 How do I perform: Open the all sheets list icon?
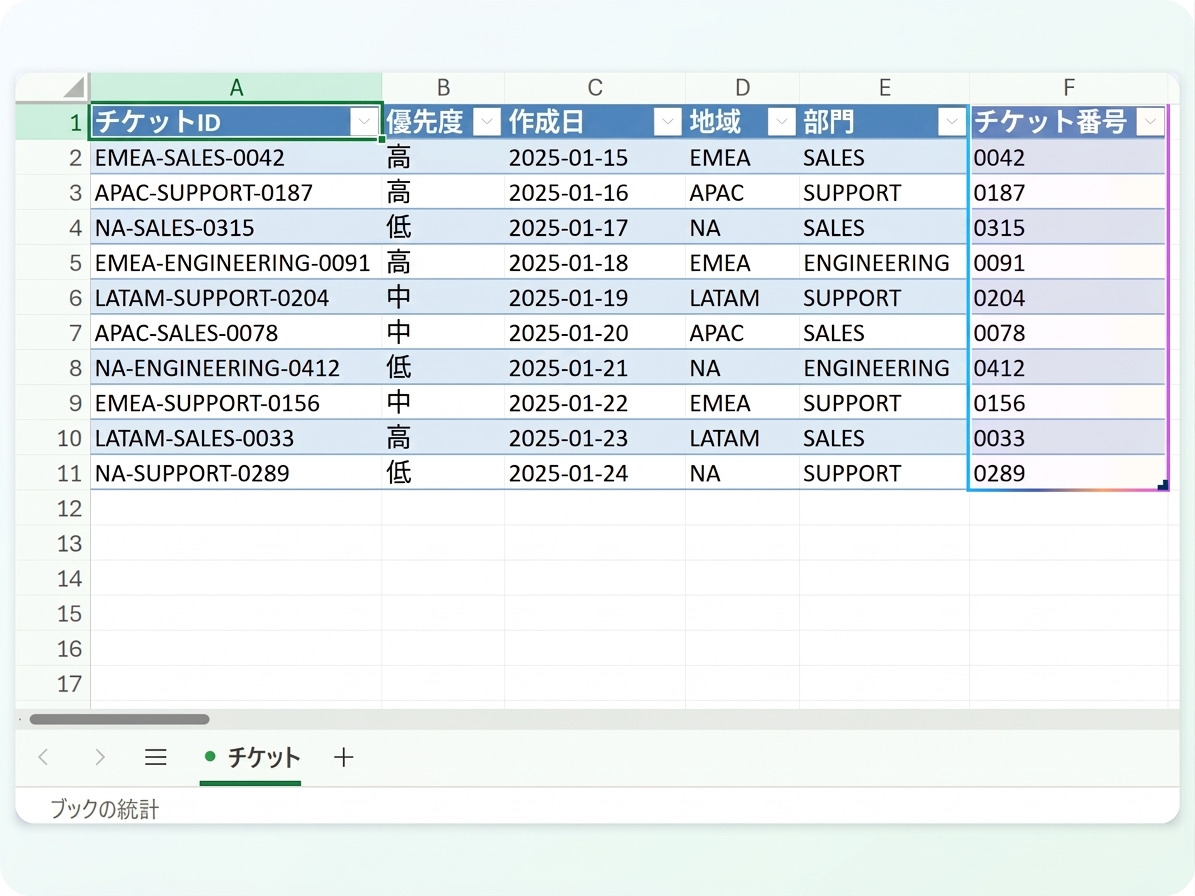point(155,757)
